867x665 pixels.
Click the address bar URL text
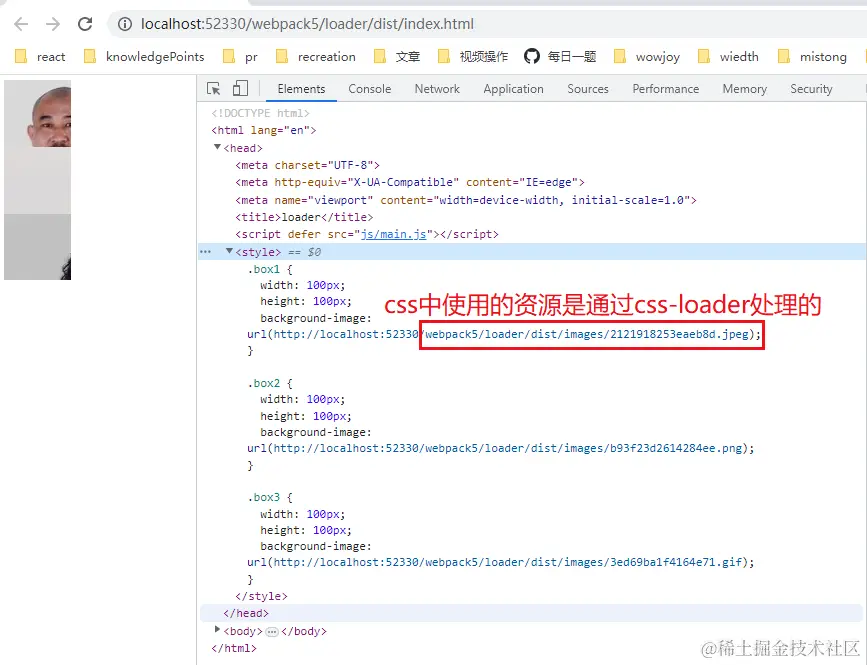click(307, 24)
